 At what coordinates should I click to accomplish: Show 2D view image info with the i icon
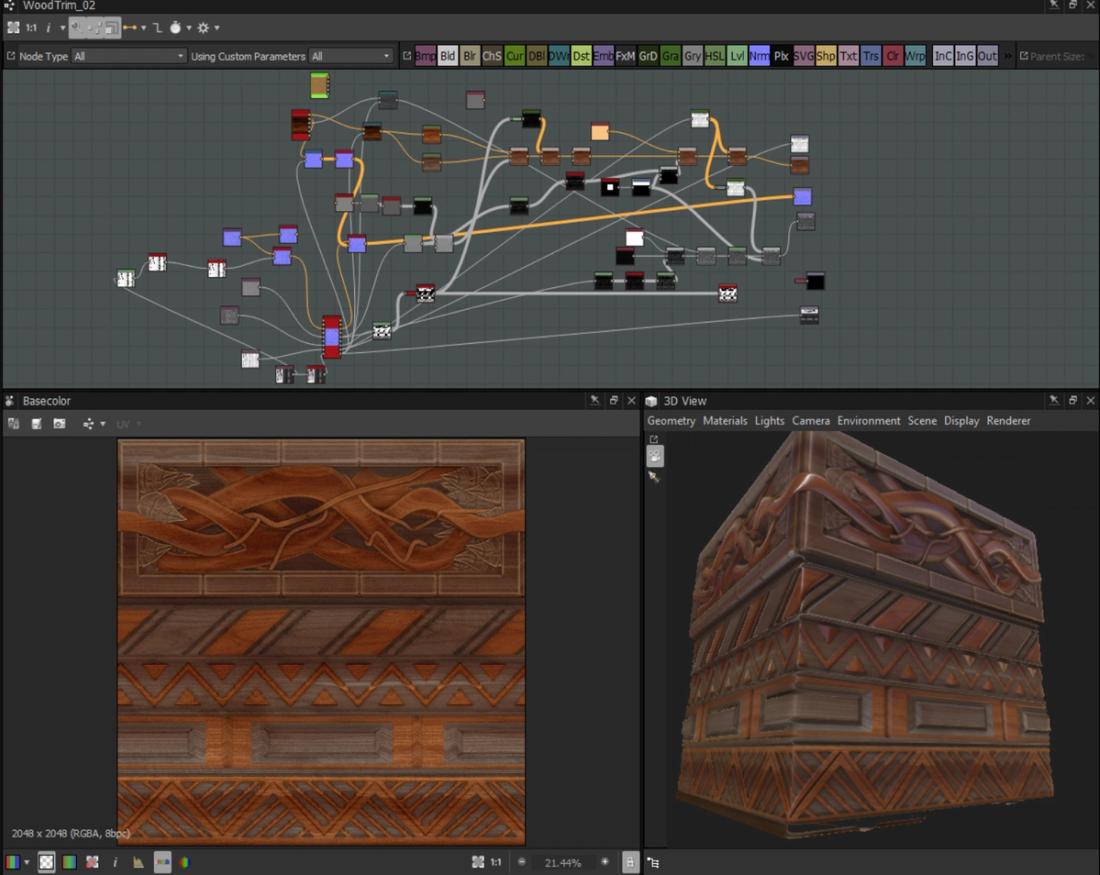click(x=115, y=862)
